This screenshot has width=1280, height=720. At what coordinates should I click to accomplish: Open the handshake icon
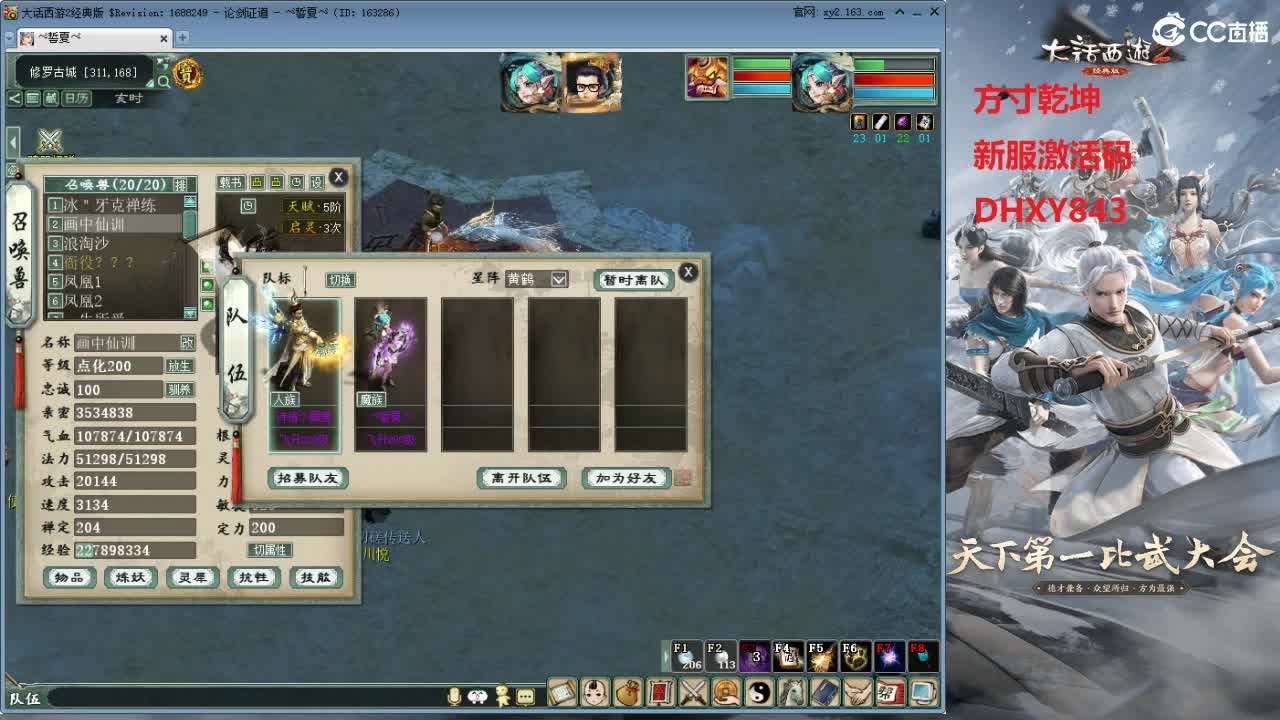pos(858,691)
